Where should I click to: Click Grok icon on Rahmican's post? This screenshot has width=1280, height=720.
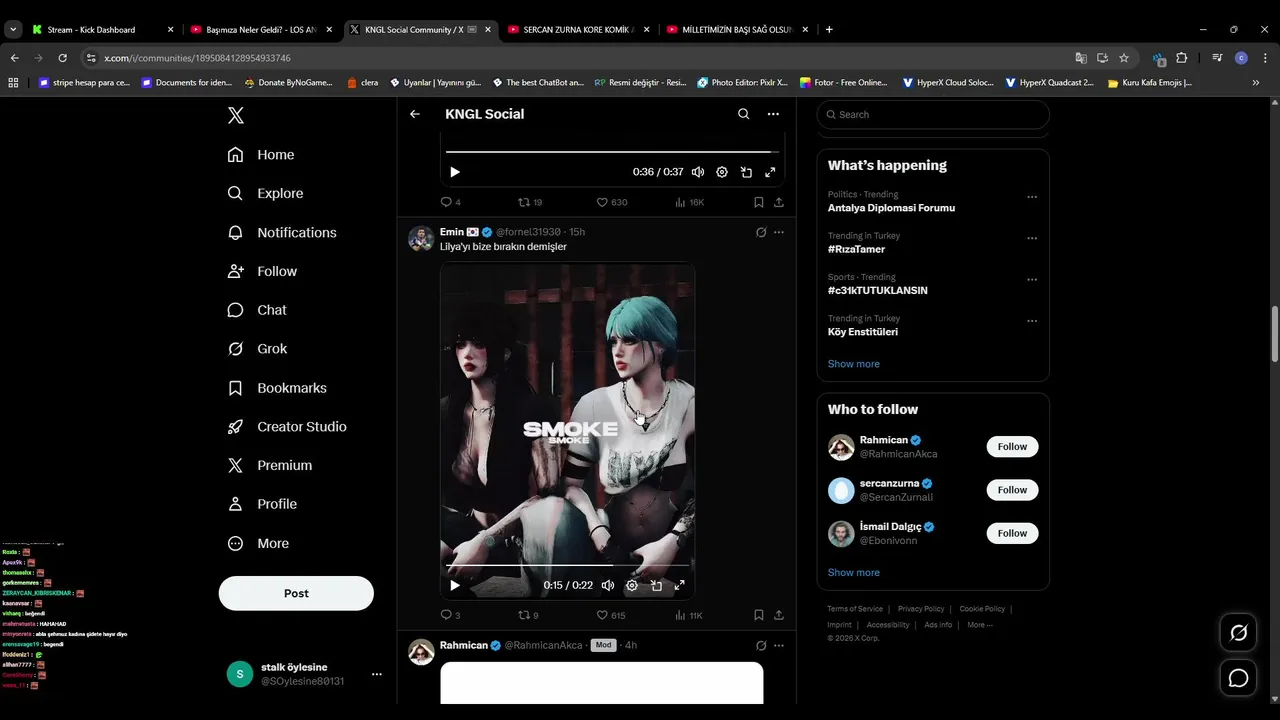point(761,646)
